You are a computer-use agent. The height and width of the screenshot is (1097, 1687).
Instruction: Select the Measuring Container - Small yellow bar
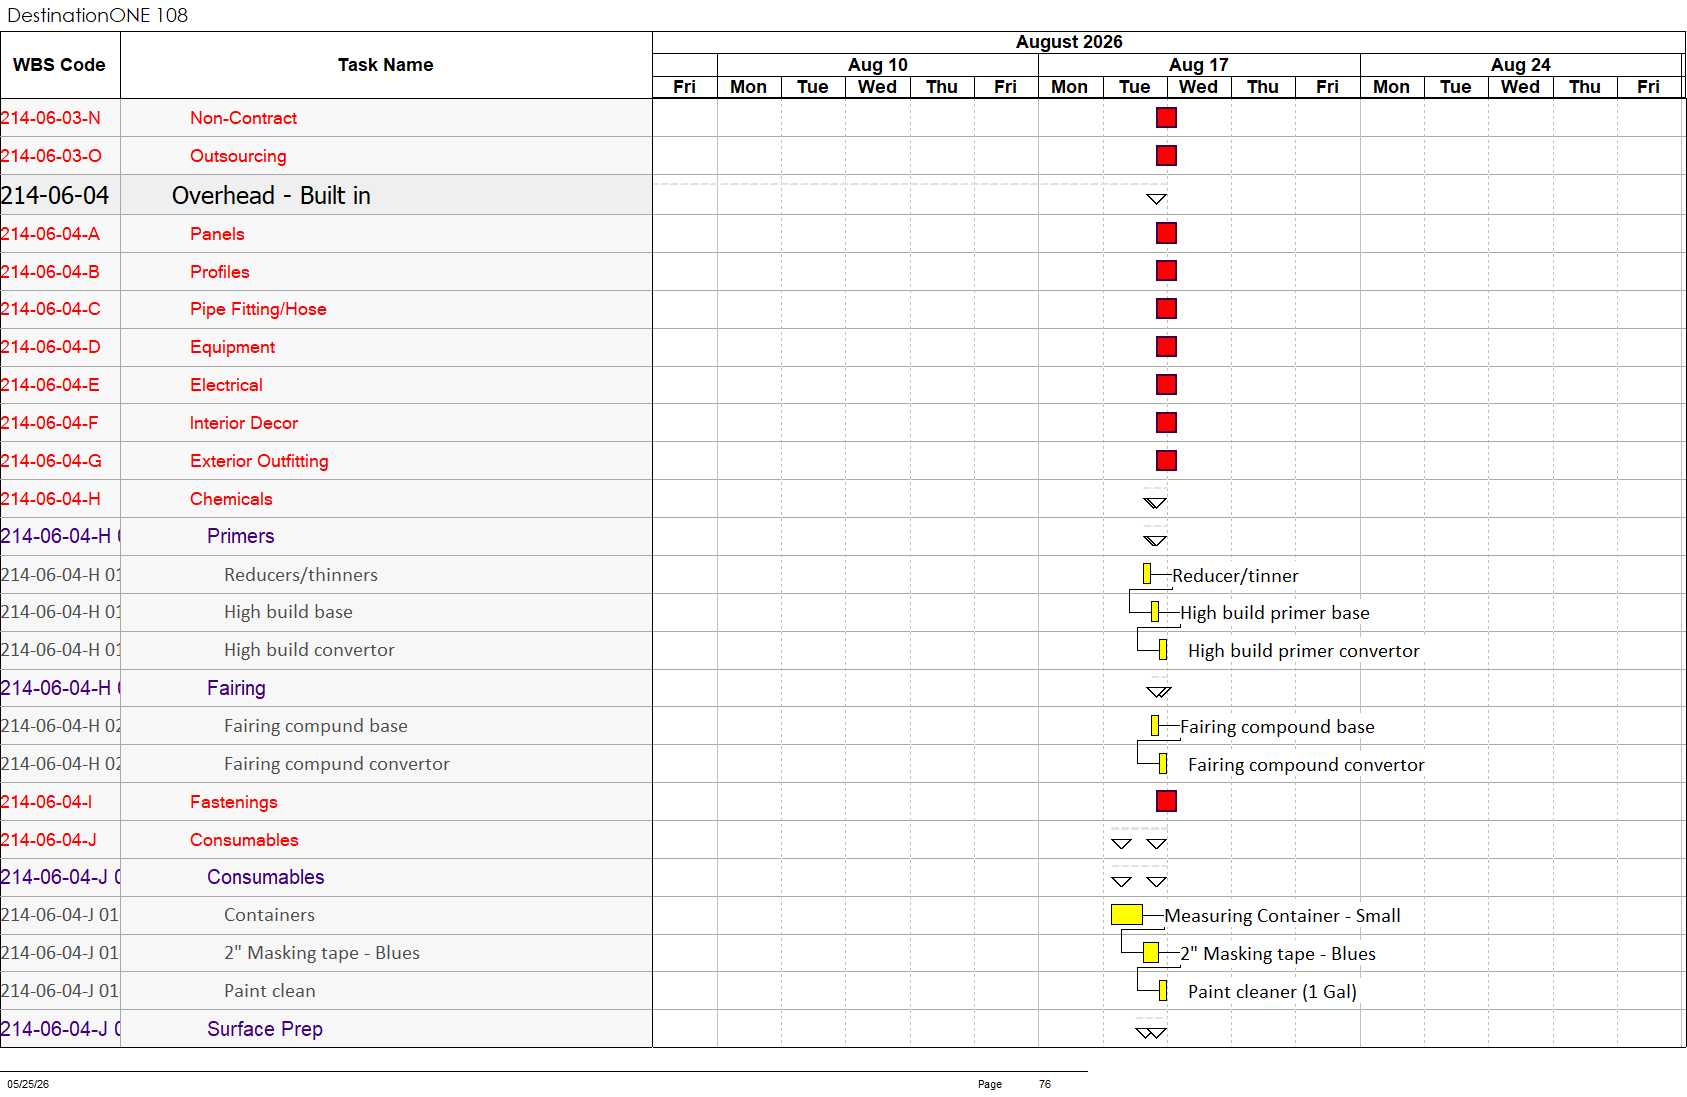click(x=1127, y=914)
